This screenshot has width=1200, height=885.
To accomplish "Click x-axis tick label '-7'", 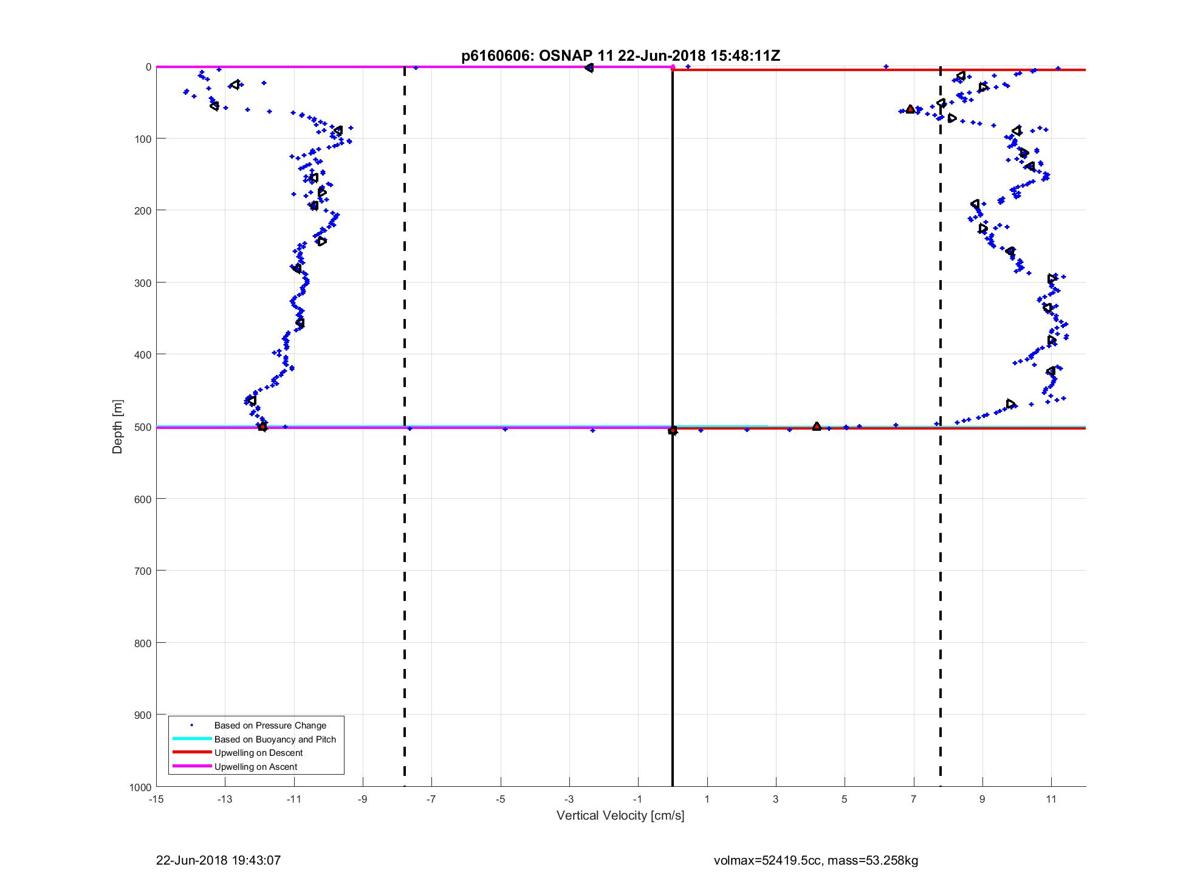I will point(432,799).
